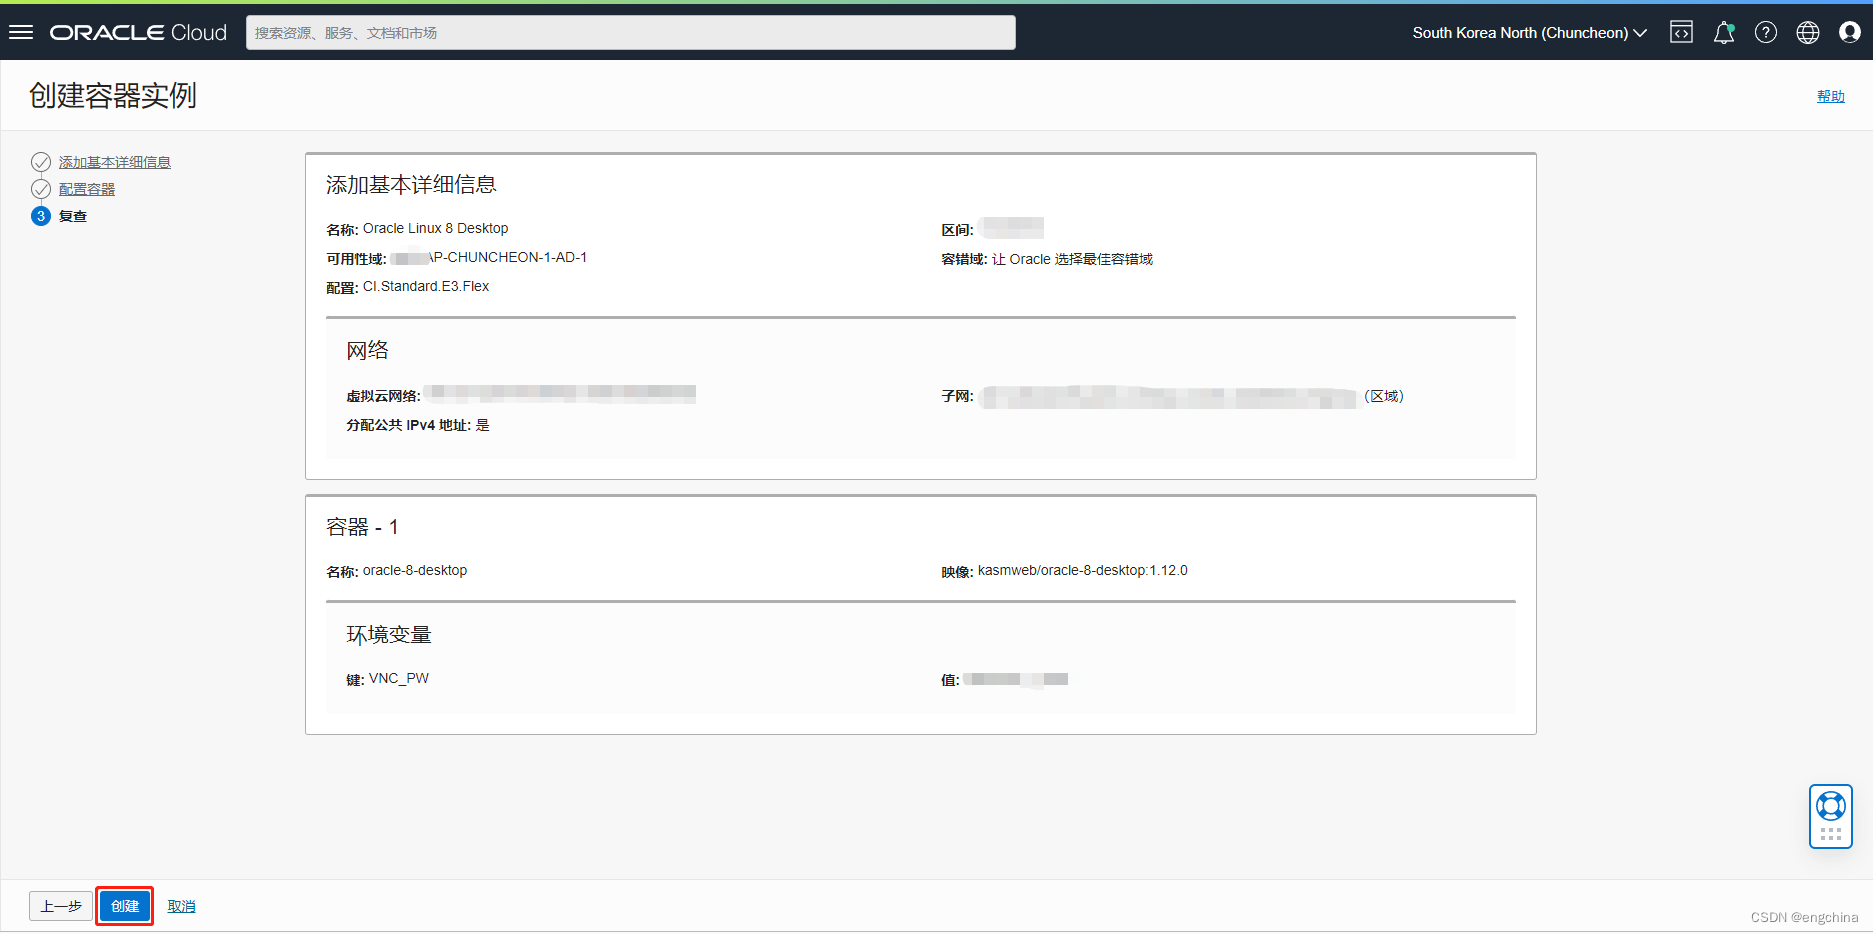
Task: Select the current step 复查
Action: click(x=73, y=216)
